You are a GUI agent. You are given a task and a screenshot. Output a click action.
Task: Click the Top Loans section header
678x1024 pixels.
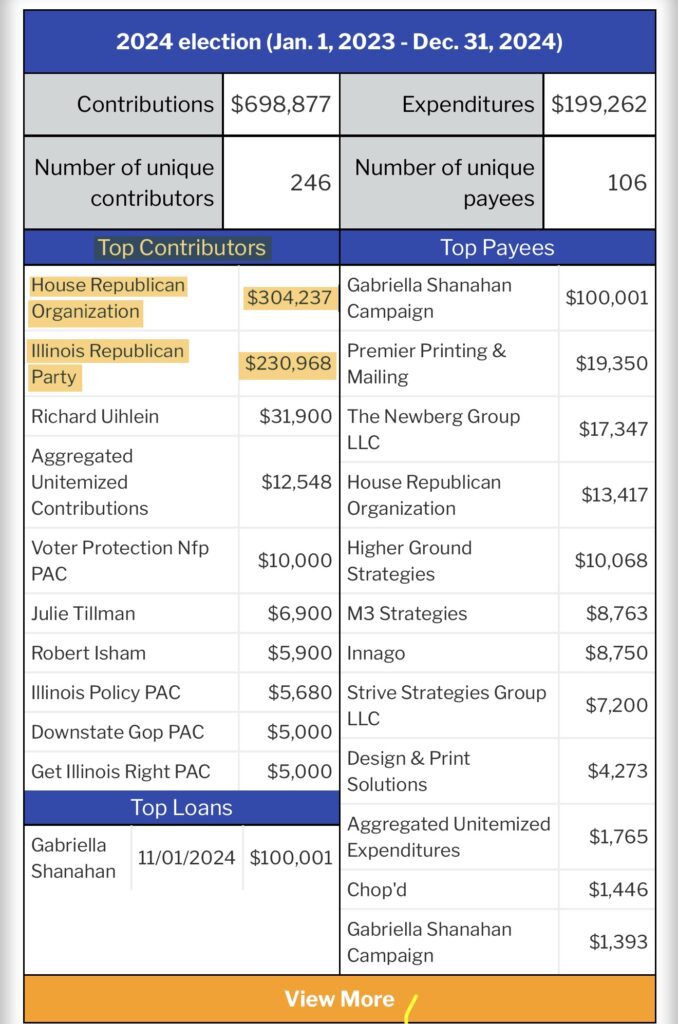point(181,808)
